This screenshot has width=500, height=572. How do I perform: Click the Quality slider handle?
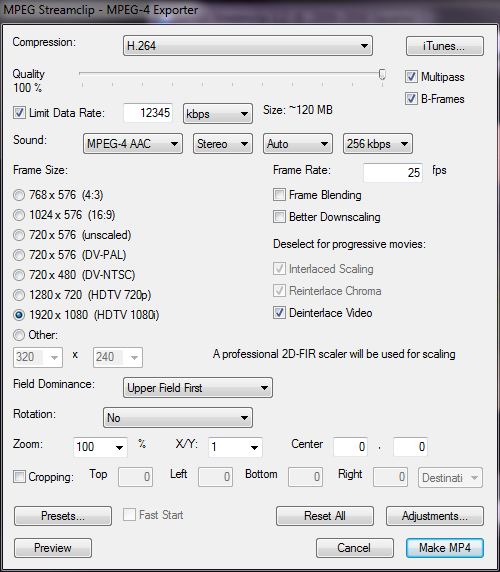coord(382,74)
